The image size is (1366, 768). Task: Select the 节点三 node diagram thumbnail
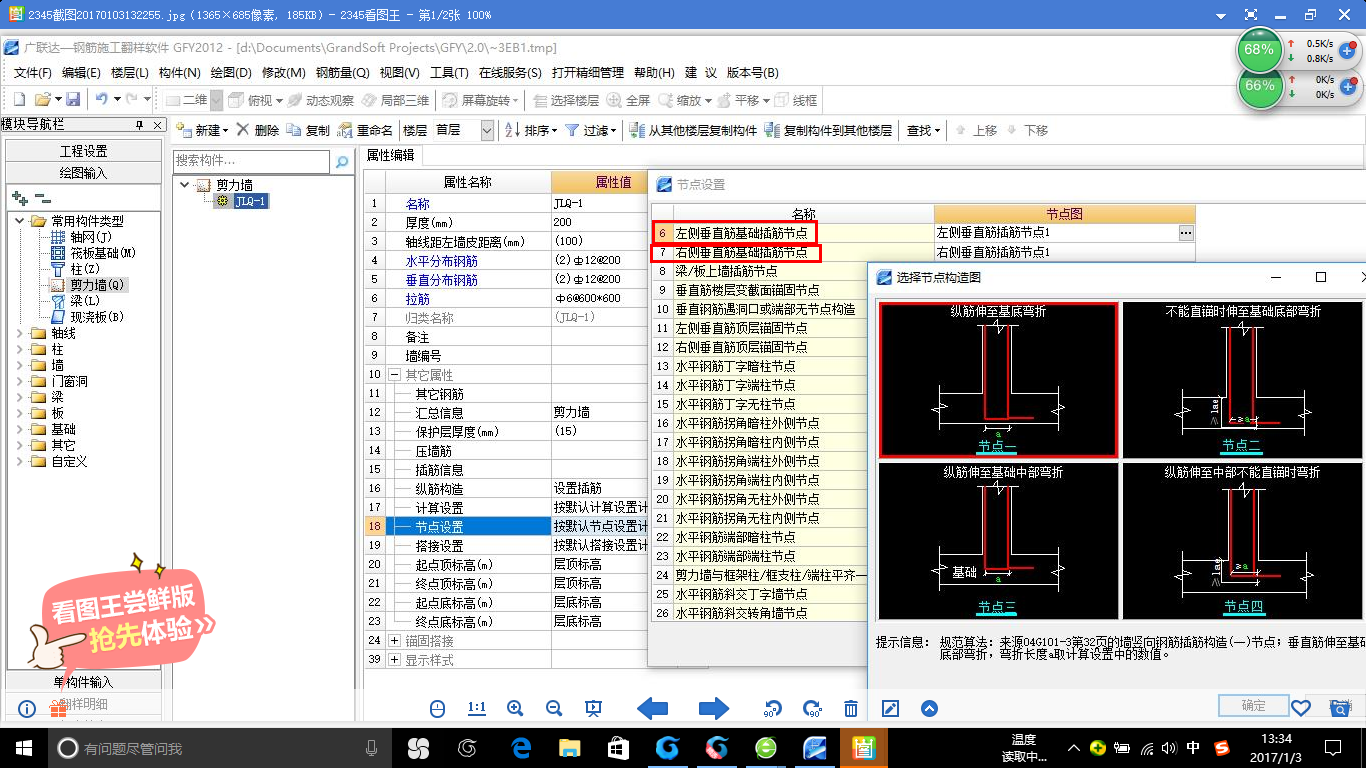(997, 541)
